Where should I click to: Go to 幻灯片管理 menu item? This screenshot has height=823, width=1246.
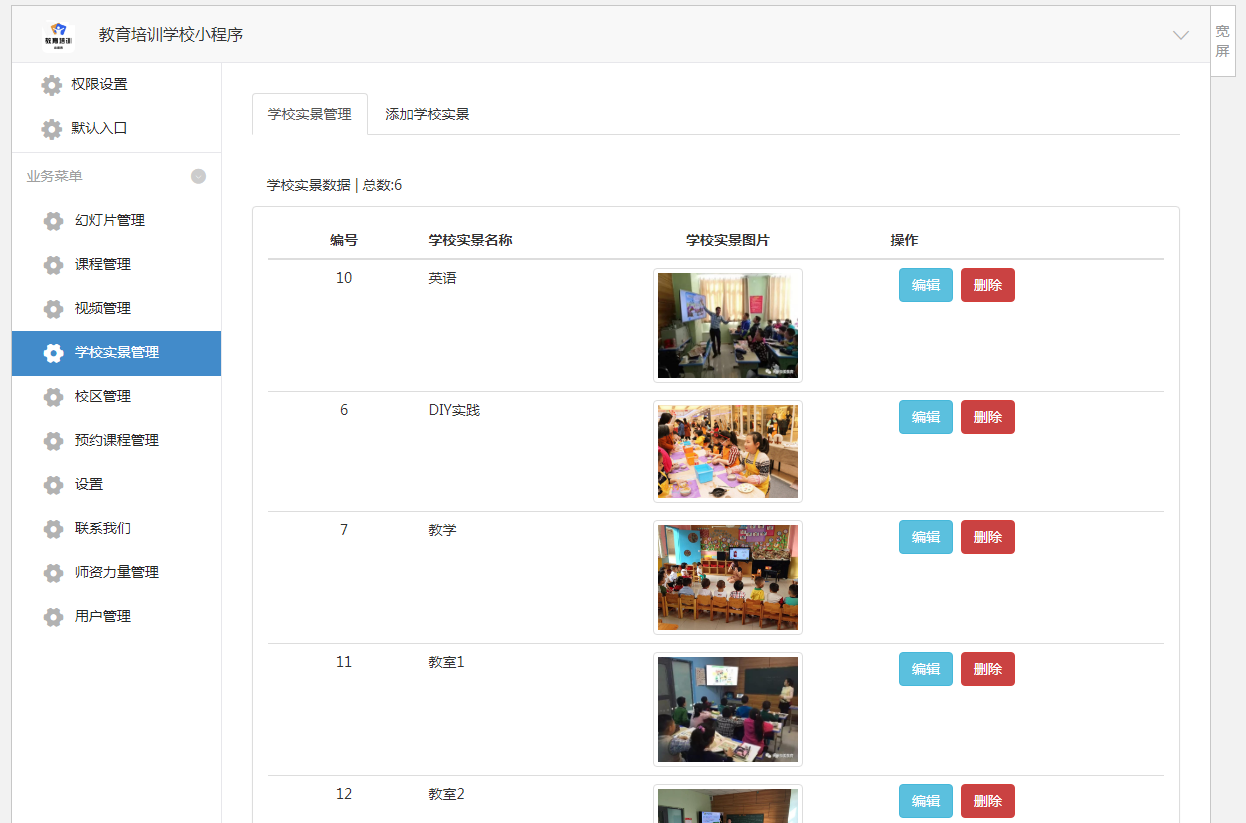coord(116,220)
